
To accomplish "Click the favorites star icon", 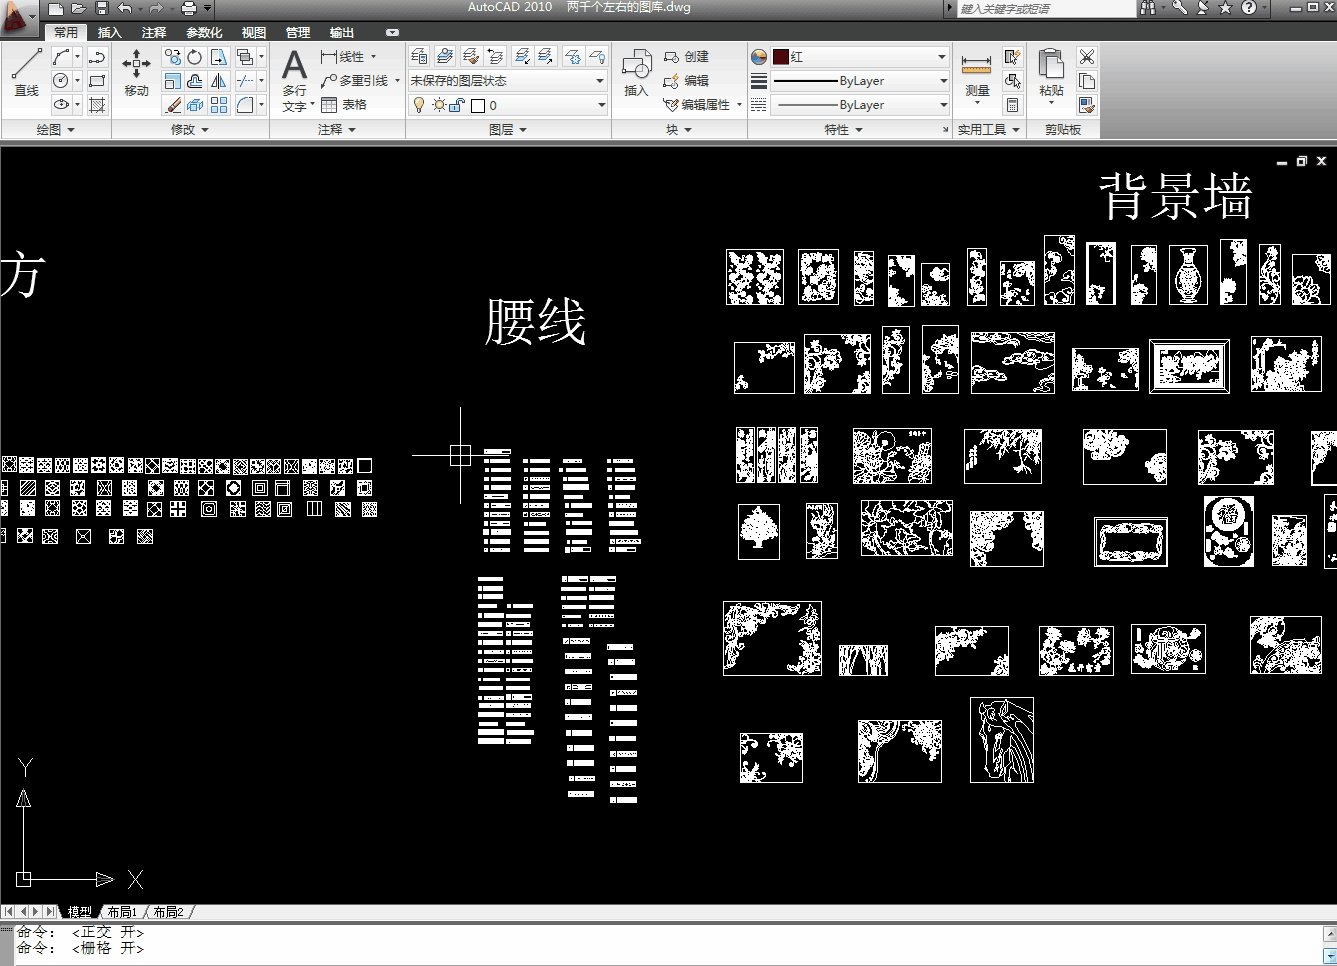I will pyautogui.click(x=1225, y=8).
